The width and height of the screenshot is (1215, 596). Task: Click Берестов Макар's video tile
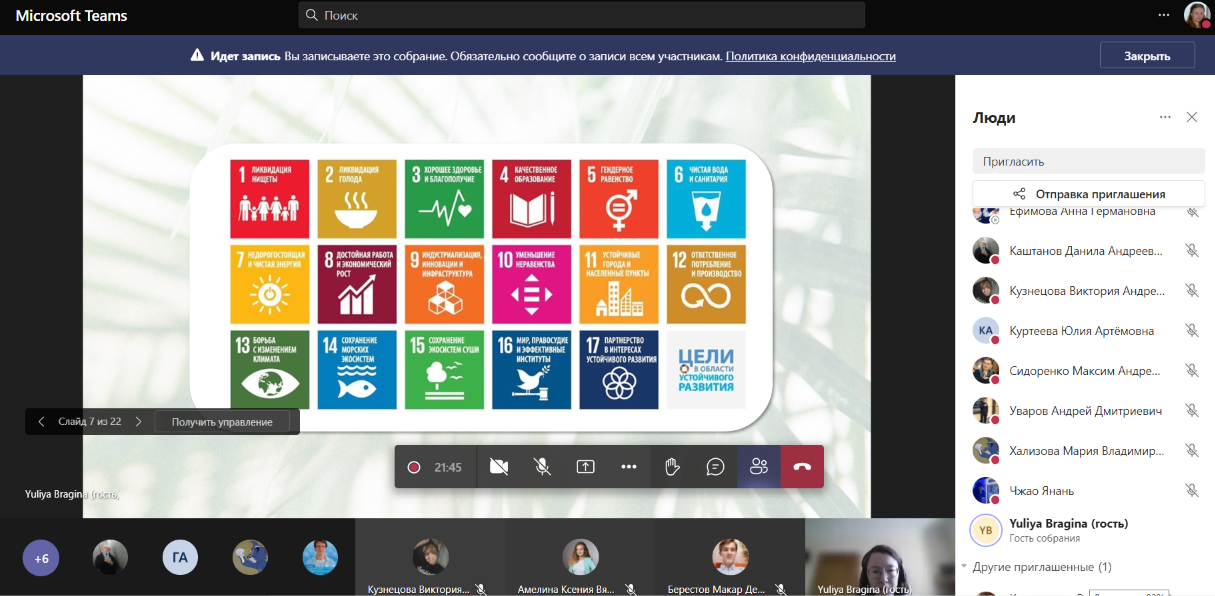click(730, 557)
